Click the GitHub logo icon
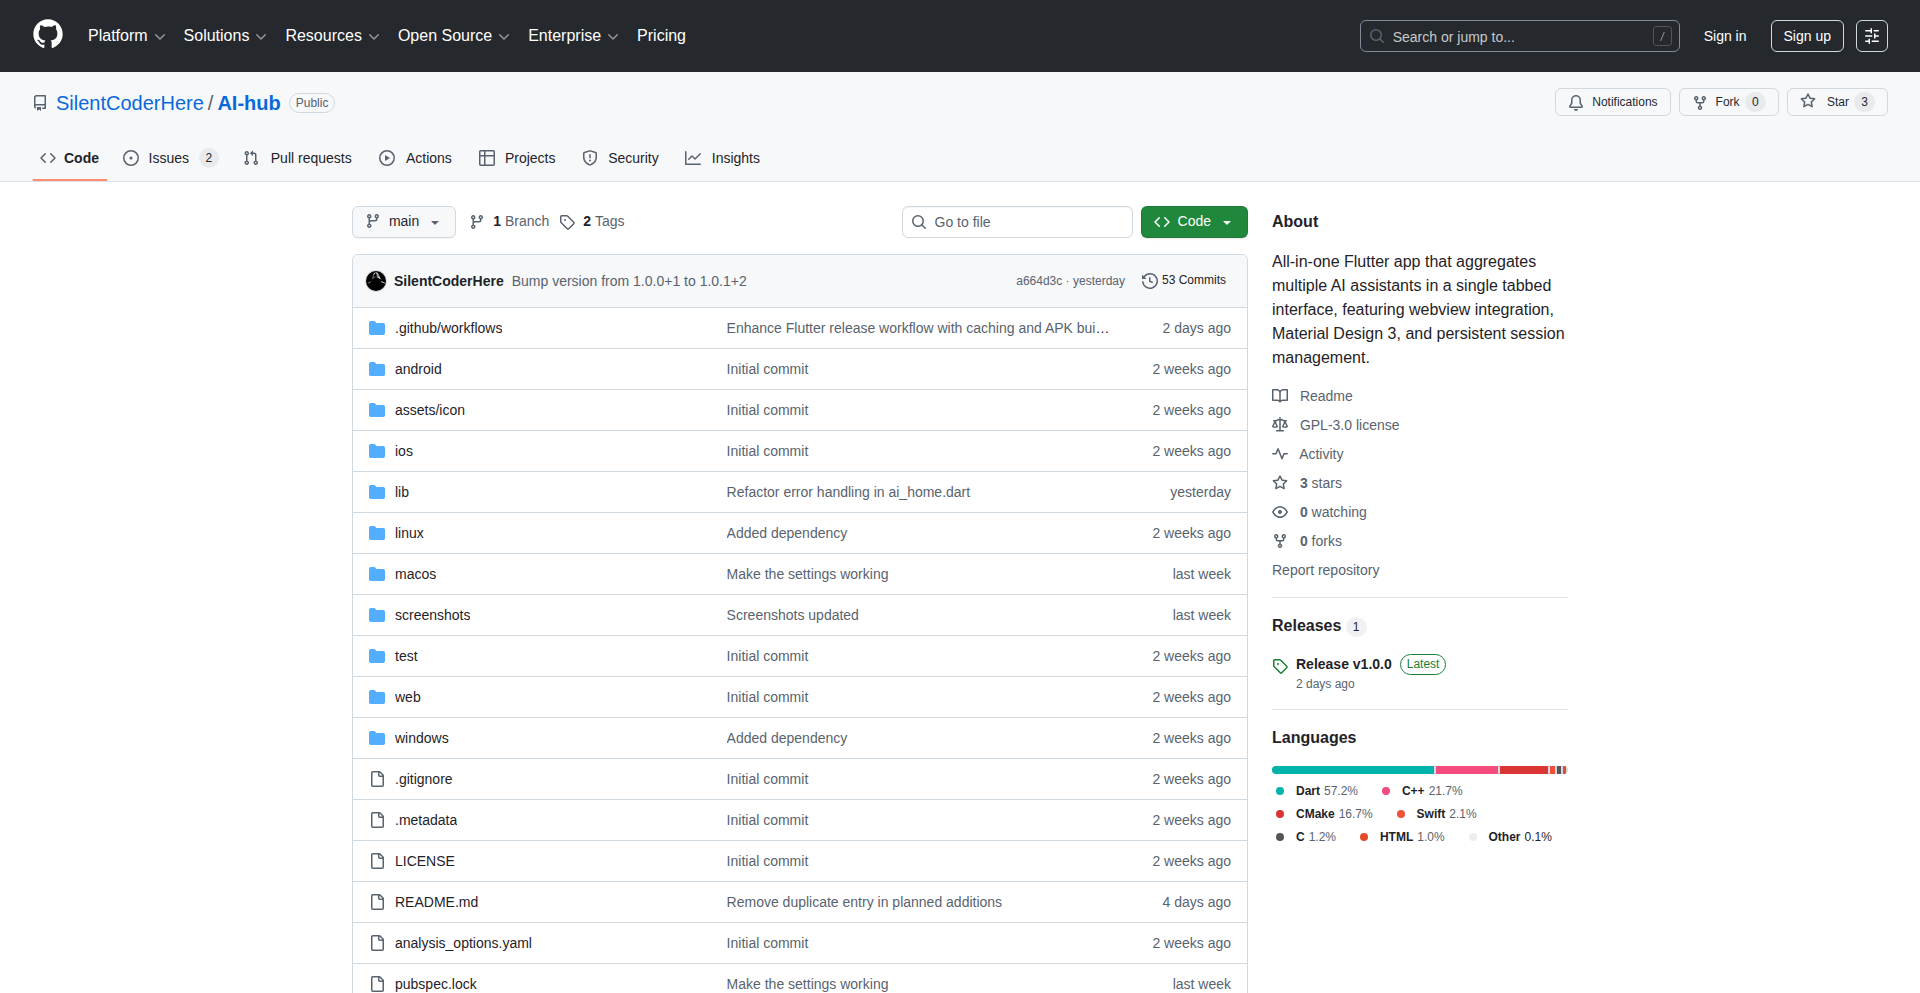This screenshot has width=1920, height=993. (x=48, y=35)
